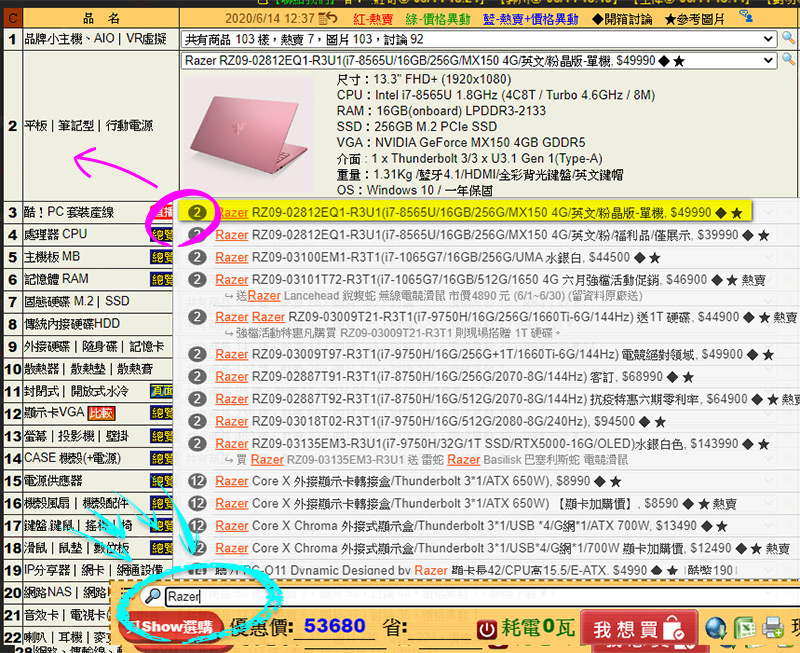Click the 優惠價 53680 total value
Viewport: 800px width, 653px height.
point(335,626)
